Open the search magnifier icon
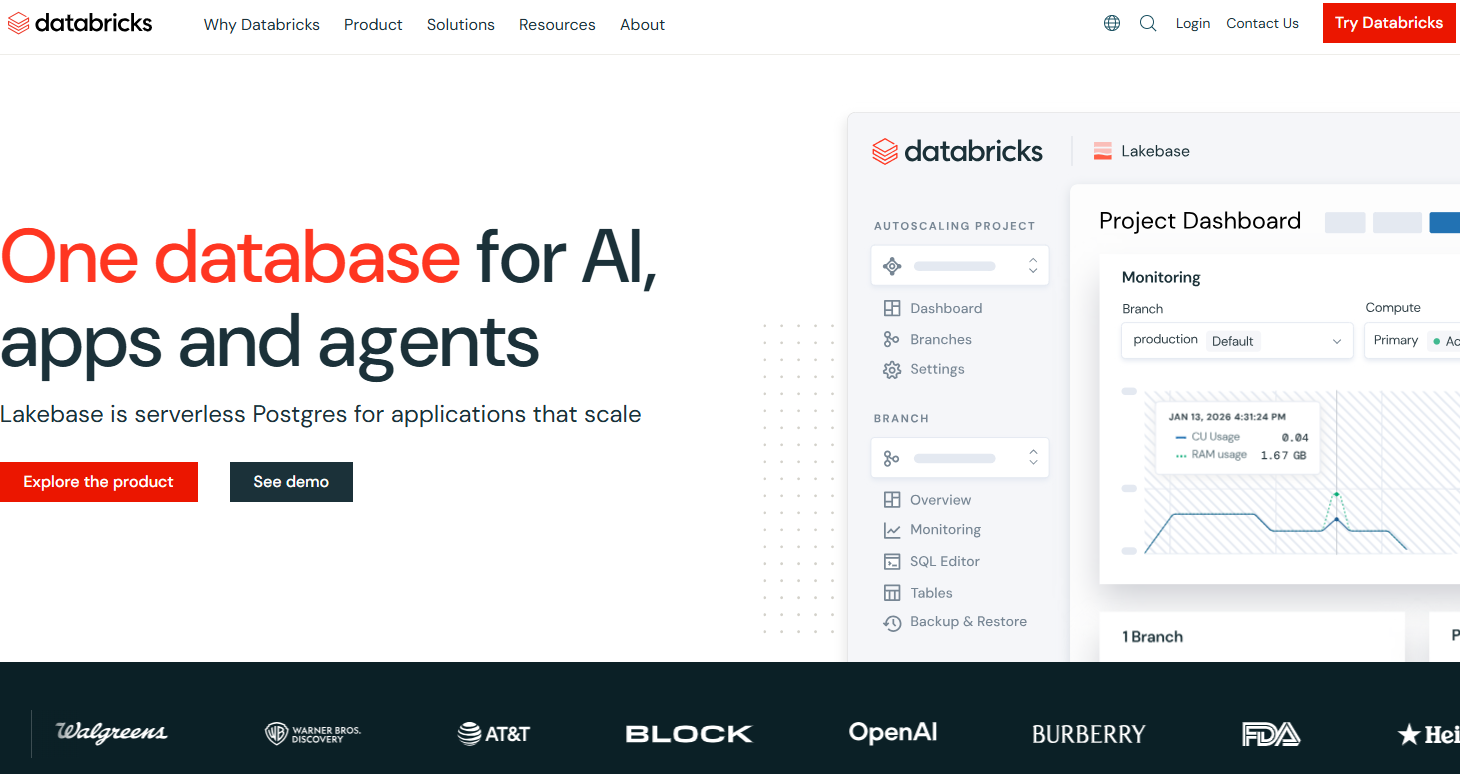Image resolution: width=1460 pixels, height=774 pixels. (x=1148, y=23)
